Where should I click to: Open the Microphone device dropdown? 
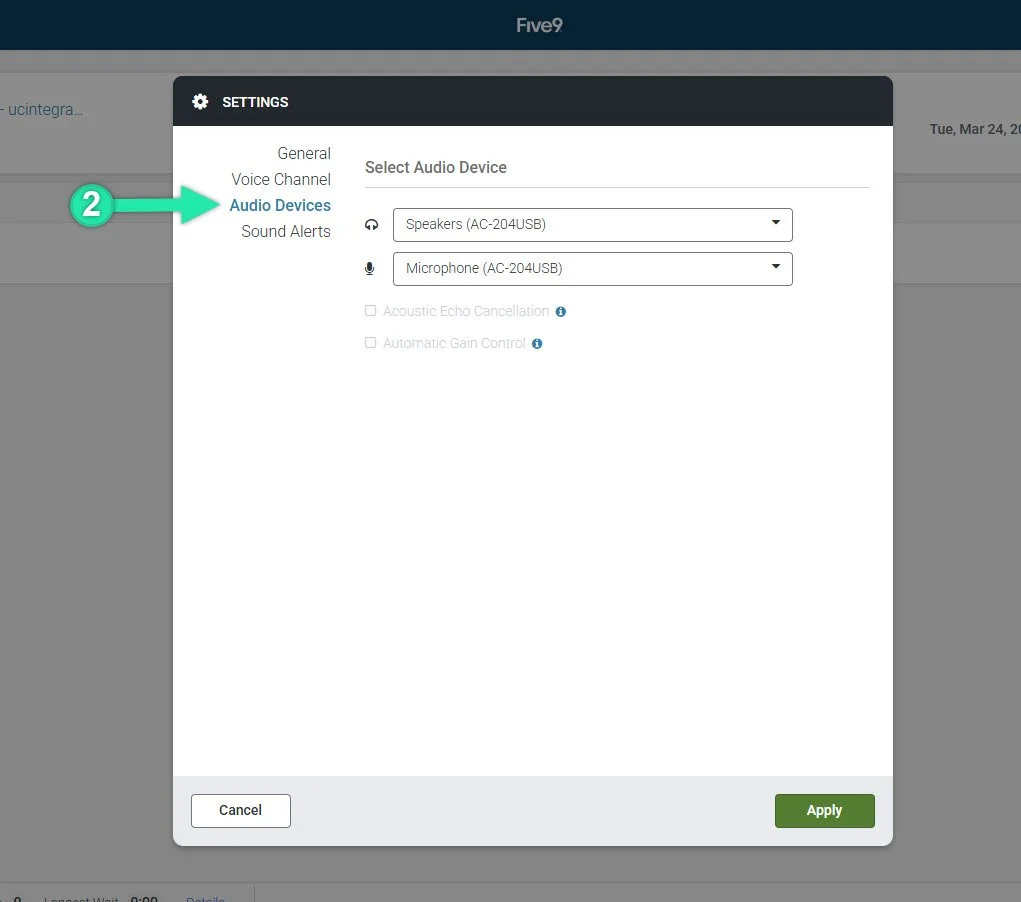click(x=593, y=268)
